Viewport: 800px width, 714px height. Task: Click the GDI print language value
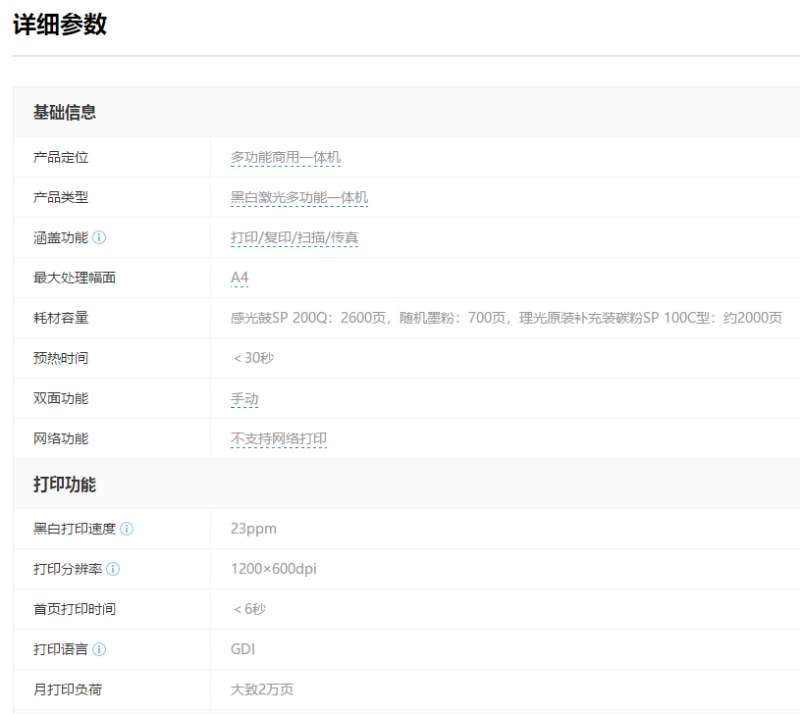point(243,649)
